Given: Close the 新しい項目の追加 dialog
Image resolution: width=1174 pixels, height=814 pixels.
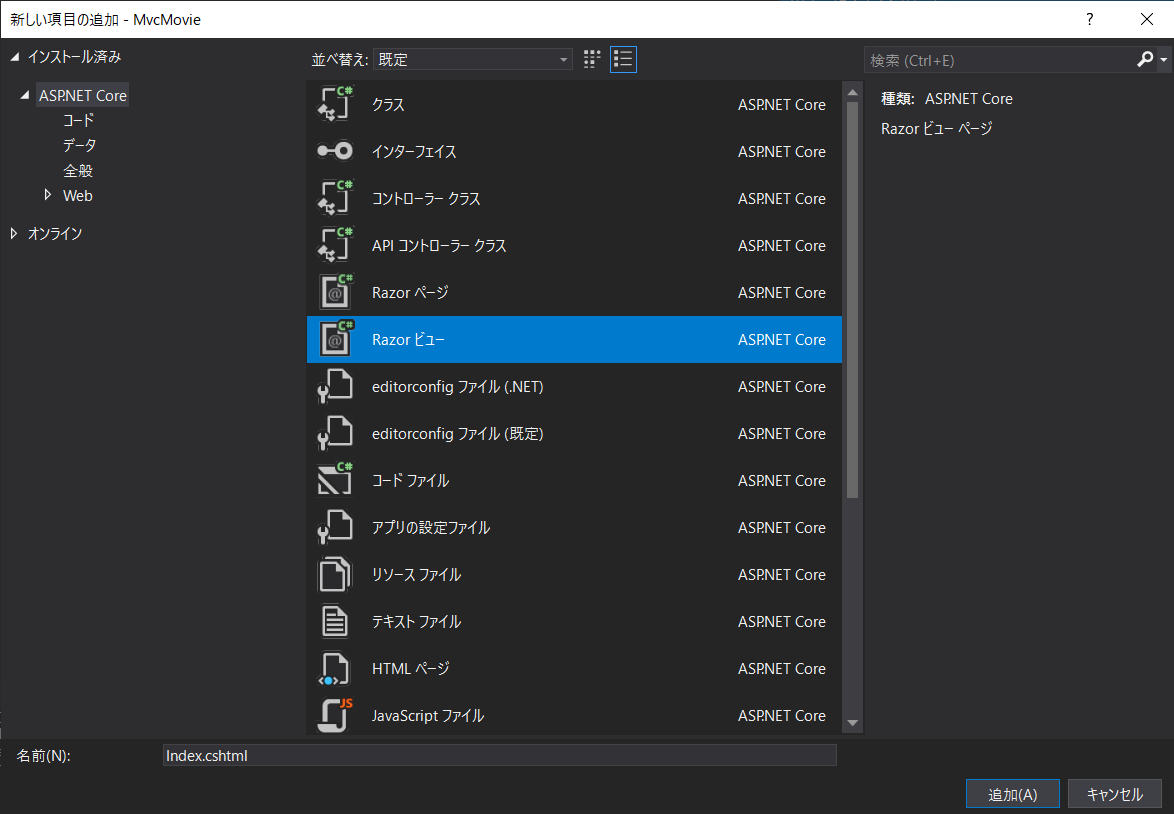Looking at the screenshot, I should 1146,19.
